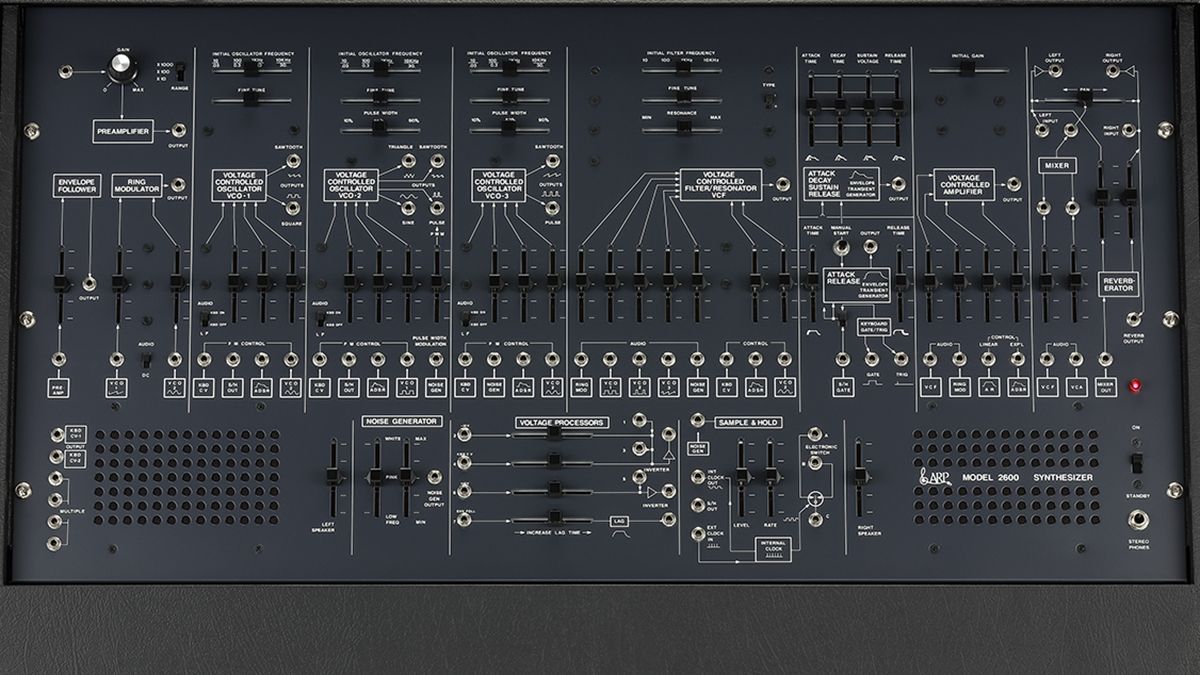1200x675 pixels.
Task: Click the Voltage Controlled Amplifier output jack
Action: [x=1014, y=184]
